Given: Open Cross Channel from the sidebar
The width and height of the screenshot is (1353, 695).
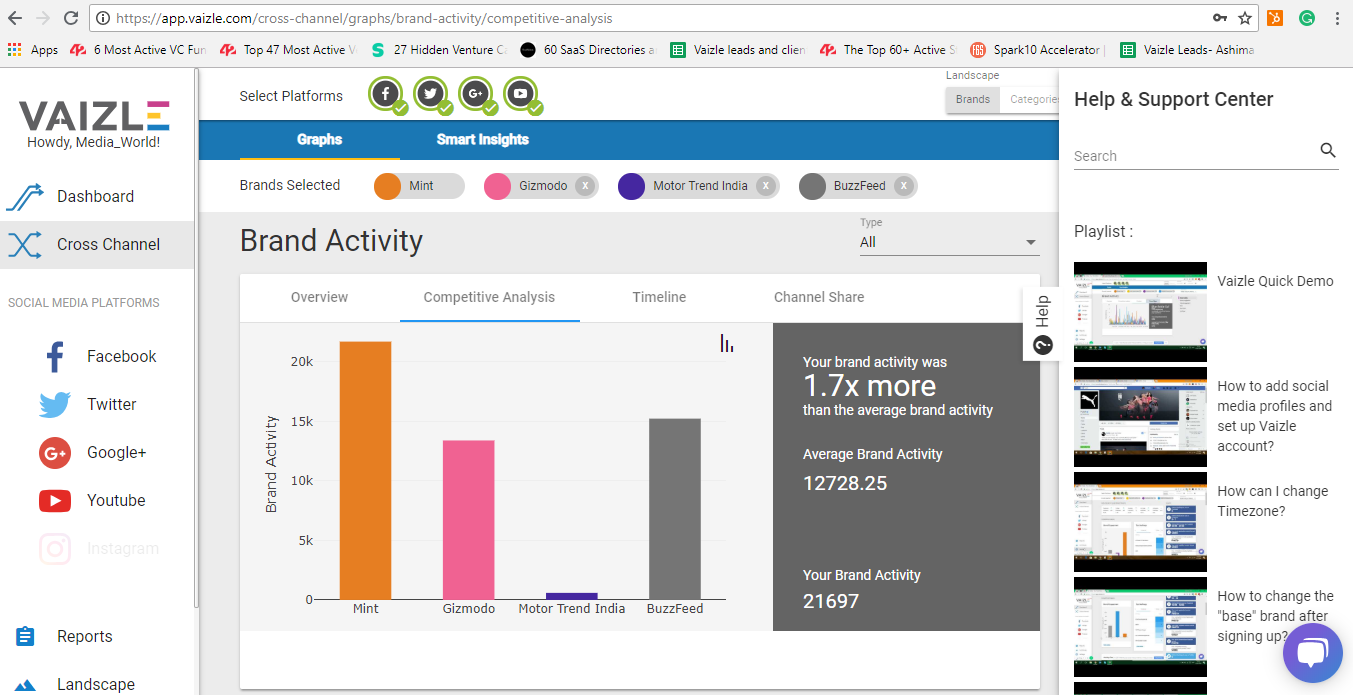Looking at the screenshot, I should tap(97, 244).
